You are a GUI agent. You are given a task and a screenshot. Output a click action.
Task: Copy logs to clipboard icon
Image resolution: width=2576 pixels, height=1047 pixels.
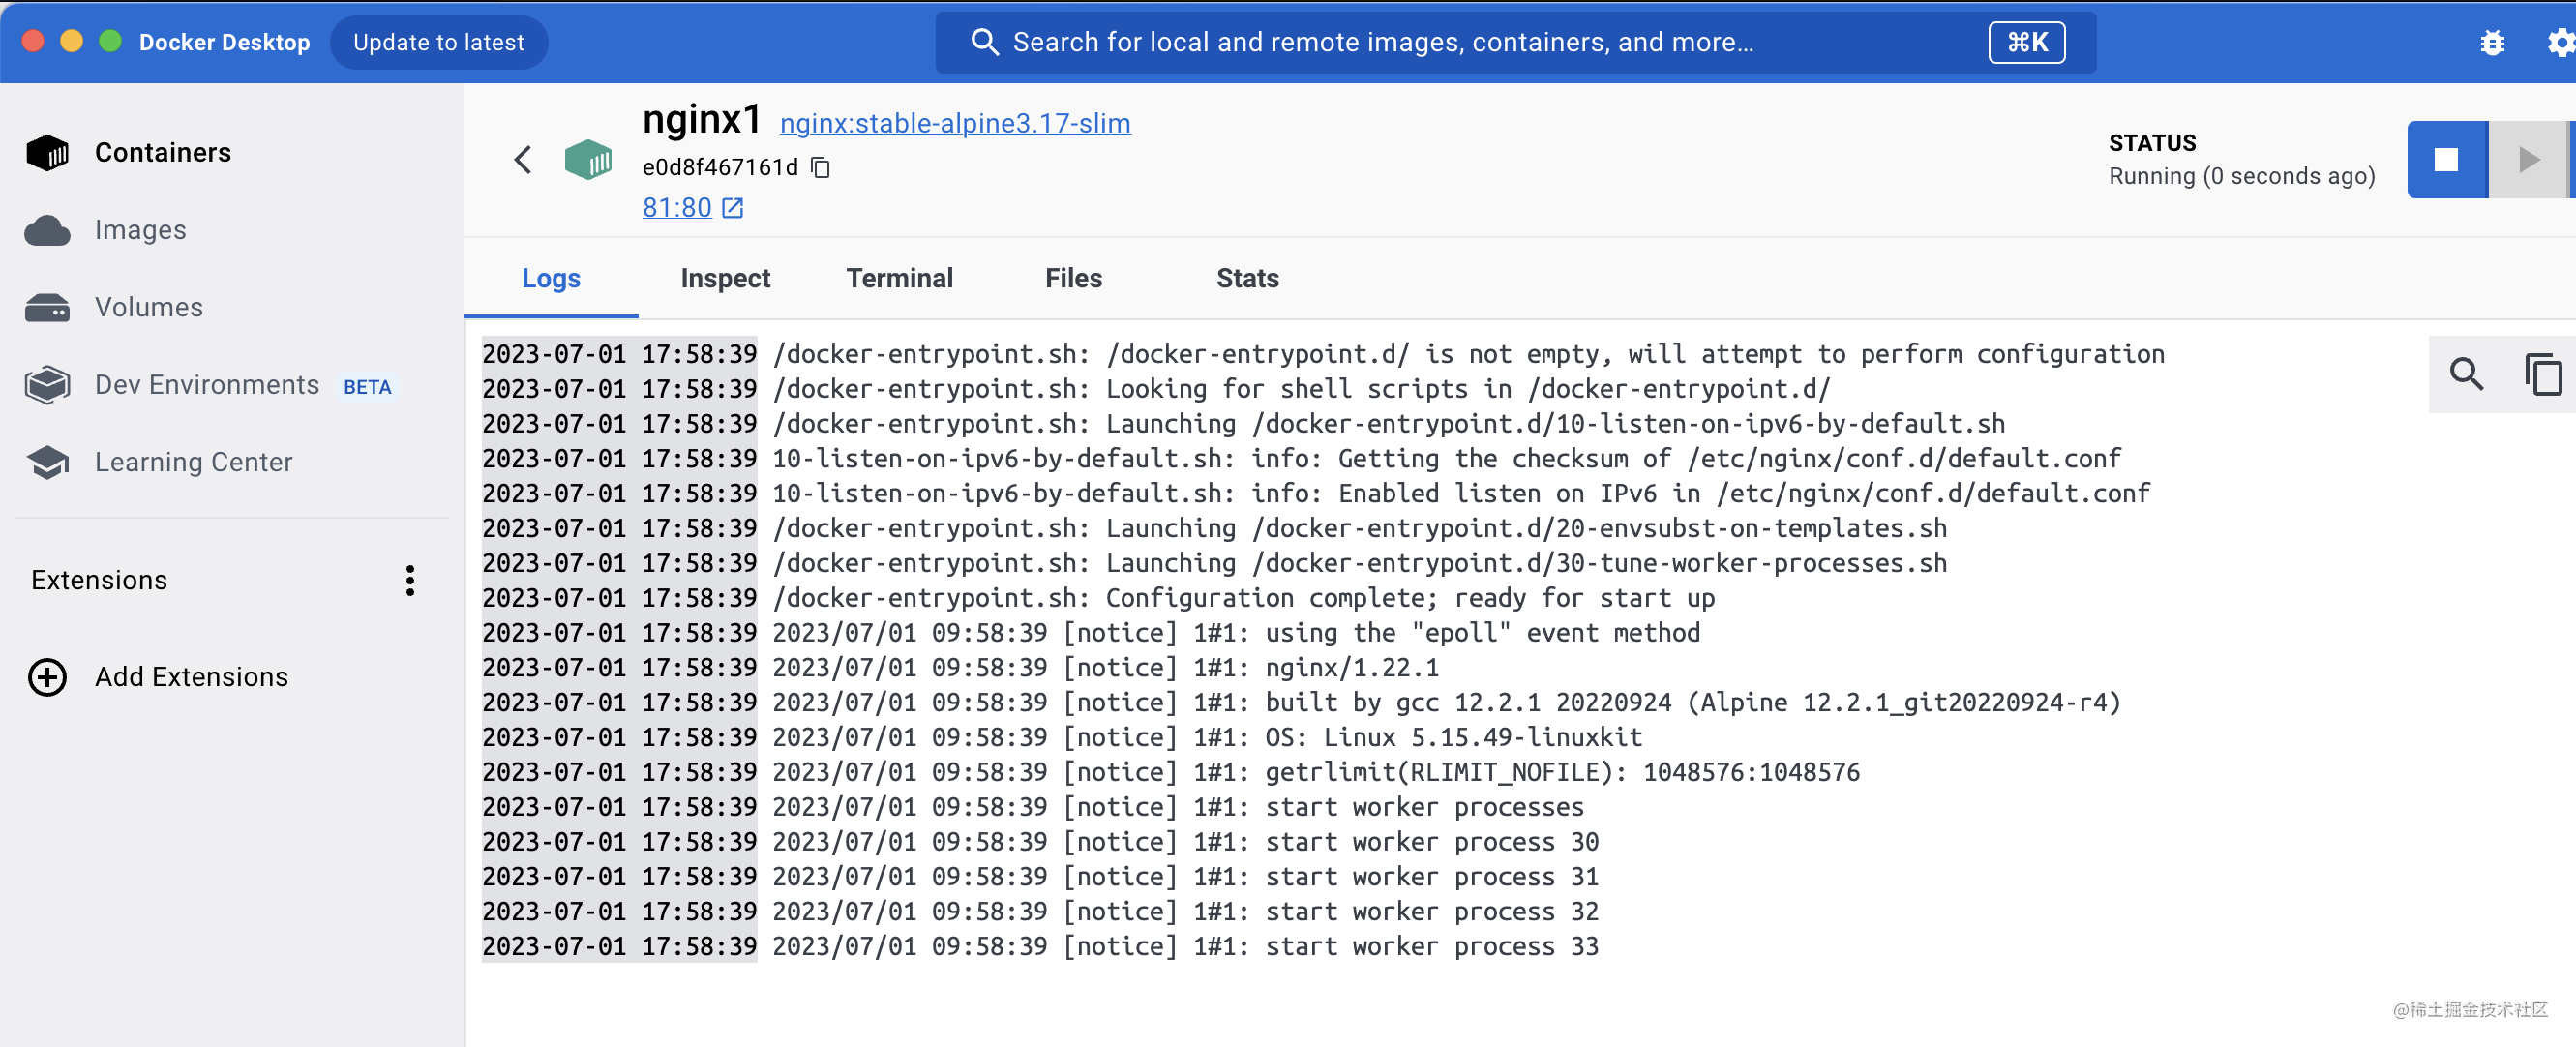coord(2542,375)
